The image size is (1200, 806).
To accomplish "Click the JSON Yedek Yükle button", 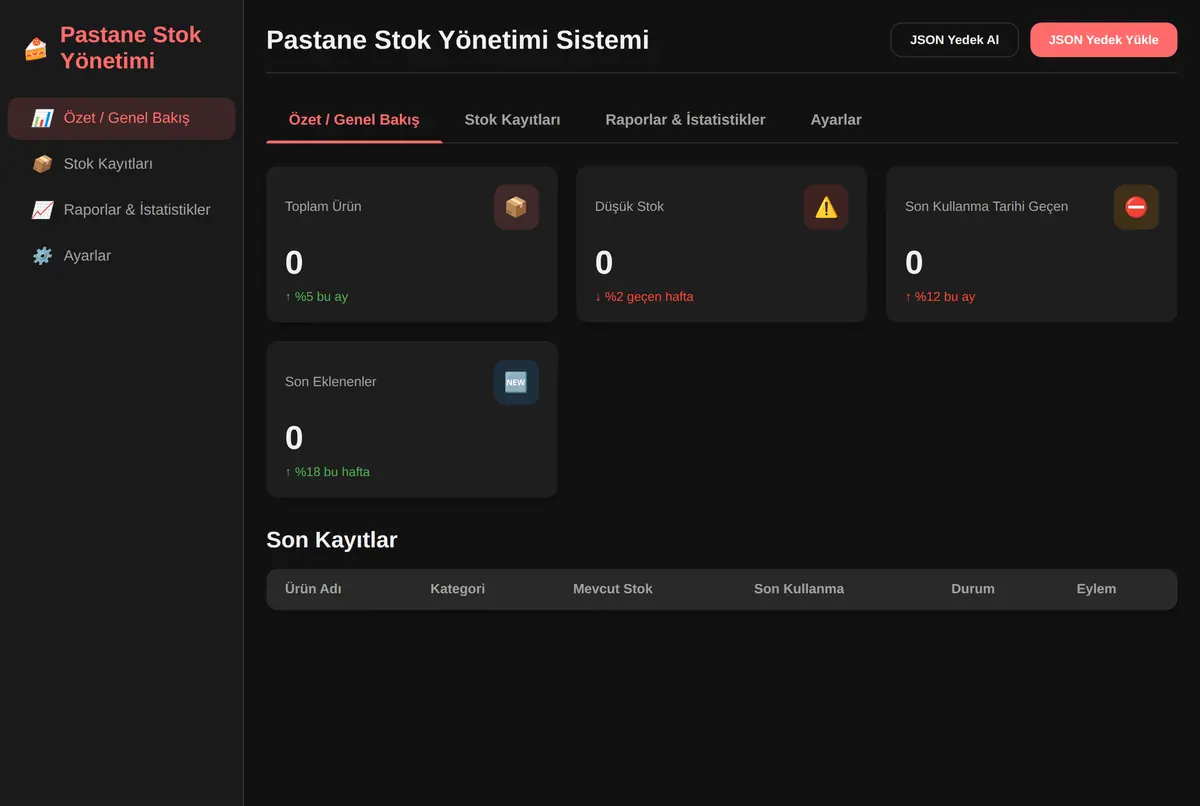I will tap(1103, 40).
